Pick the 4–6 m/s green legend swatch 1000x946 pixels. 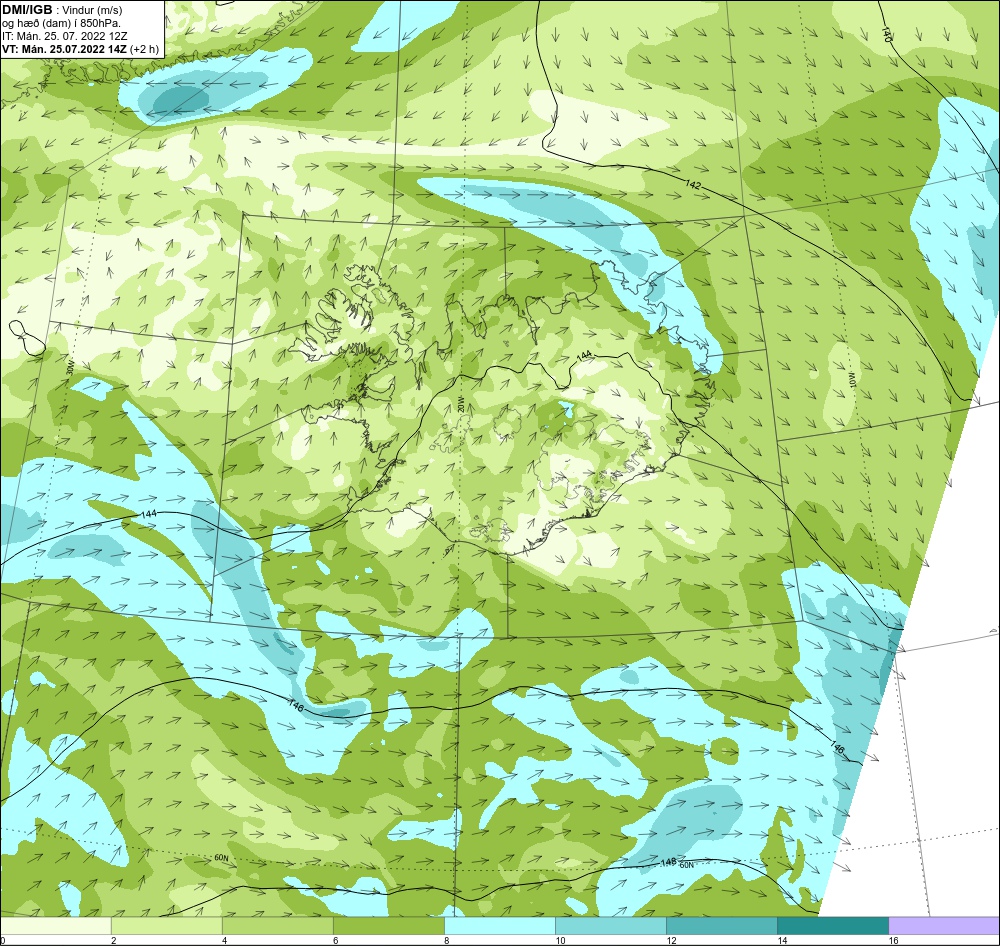coord(278,925)
